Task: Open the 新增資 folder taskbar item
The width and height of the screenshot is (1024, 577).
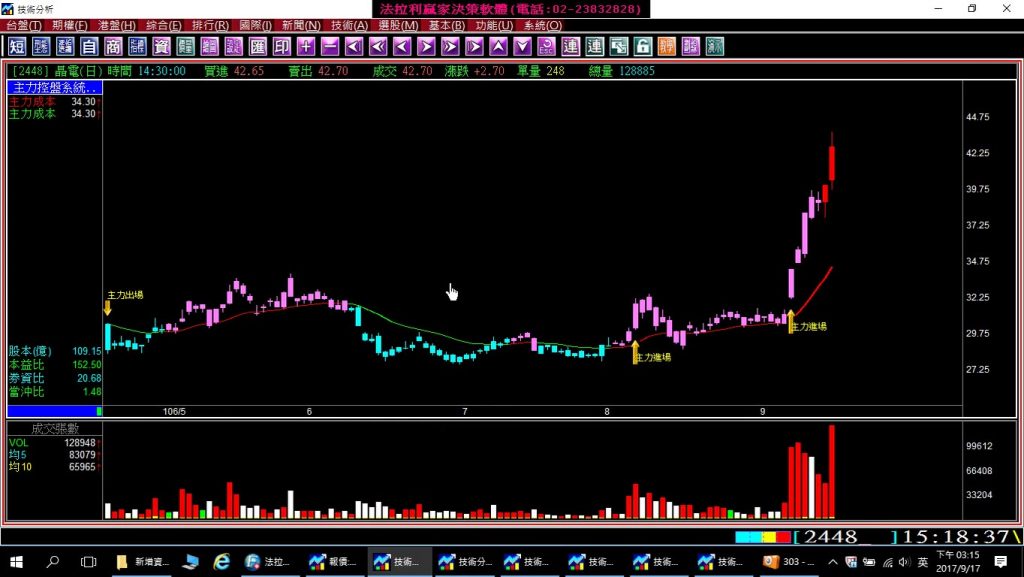Action: [143, 561]
